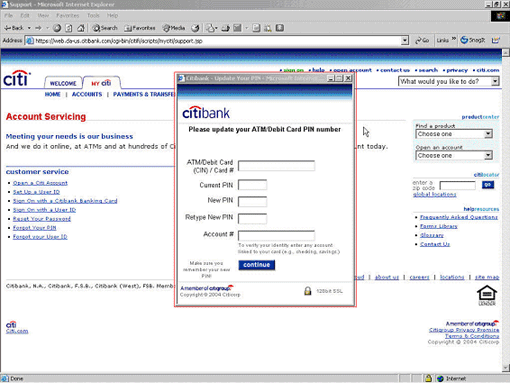This screenshot has width=510, height=383.
Task: Open the 'Forgot Your PIN' link
Action: point(34,228)
